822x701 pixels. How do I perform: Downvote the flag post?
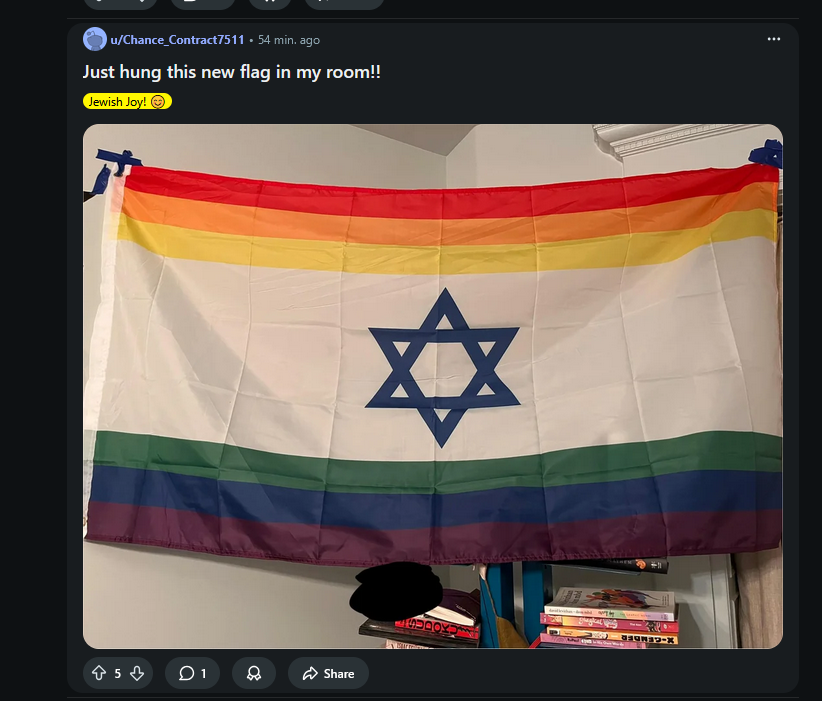(x=137, y=673)
